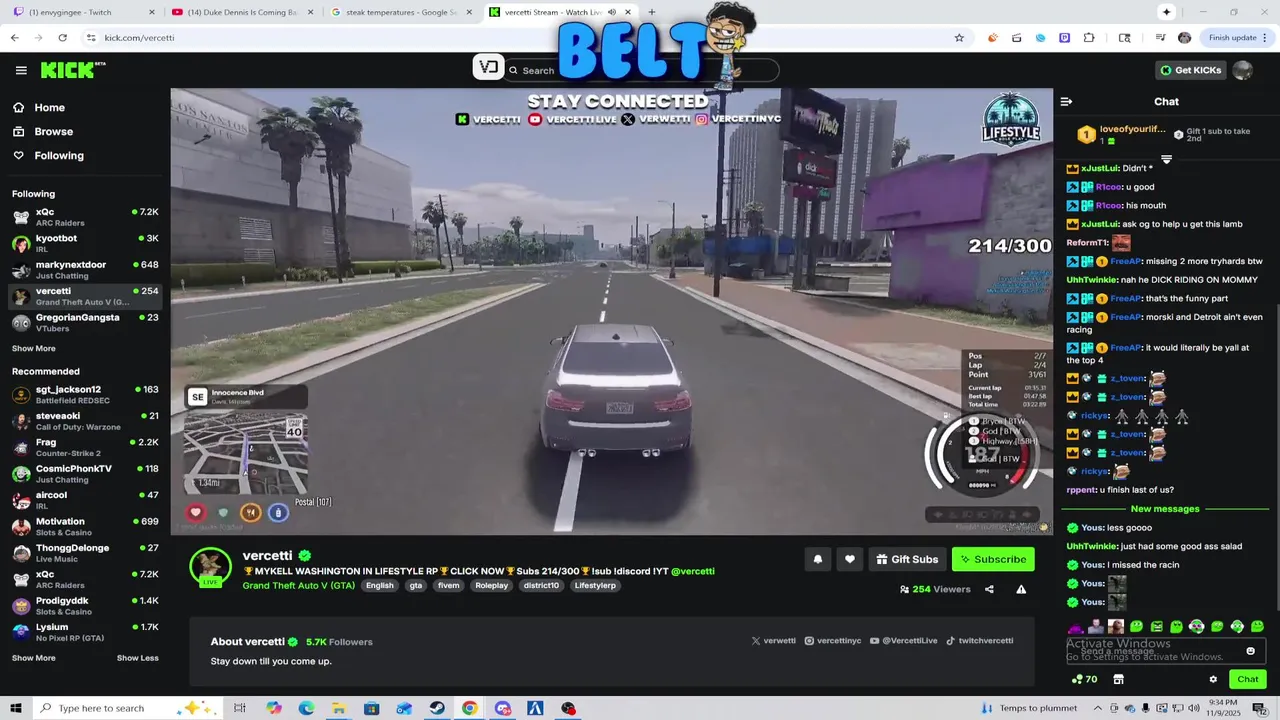Open Following in the sidebar
Viewport: 1280px width, 720px height.
[x=59, y=156]
